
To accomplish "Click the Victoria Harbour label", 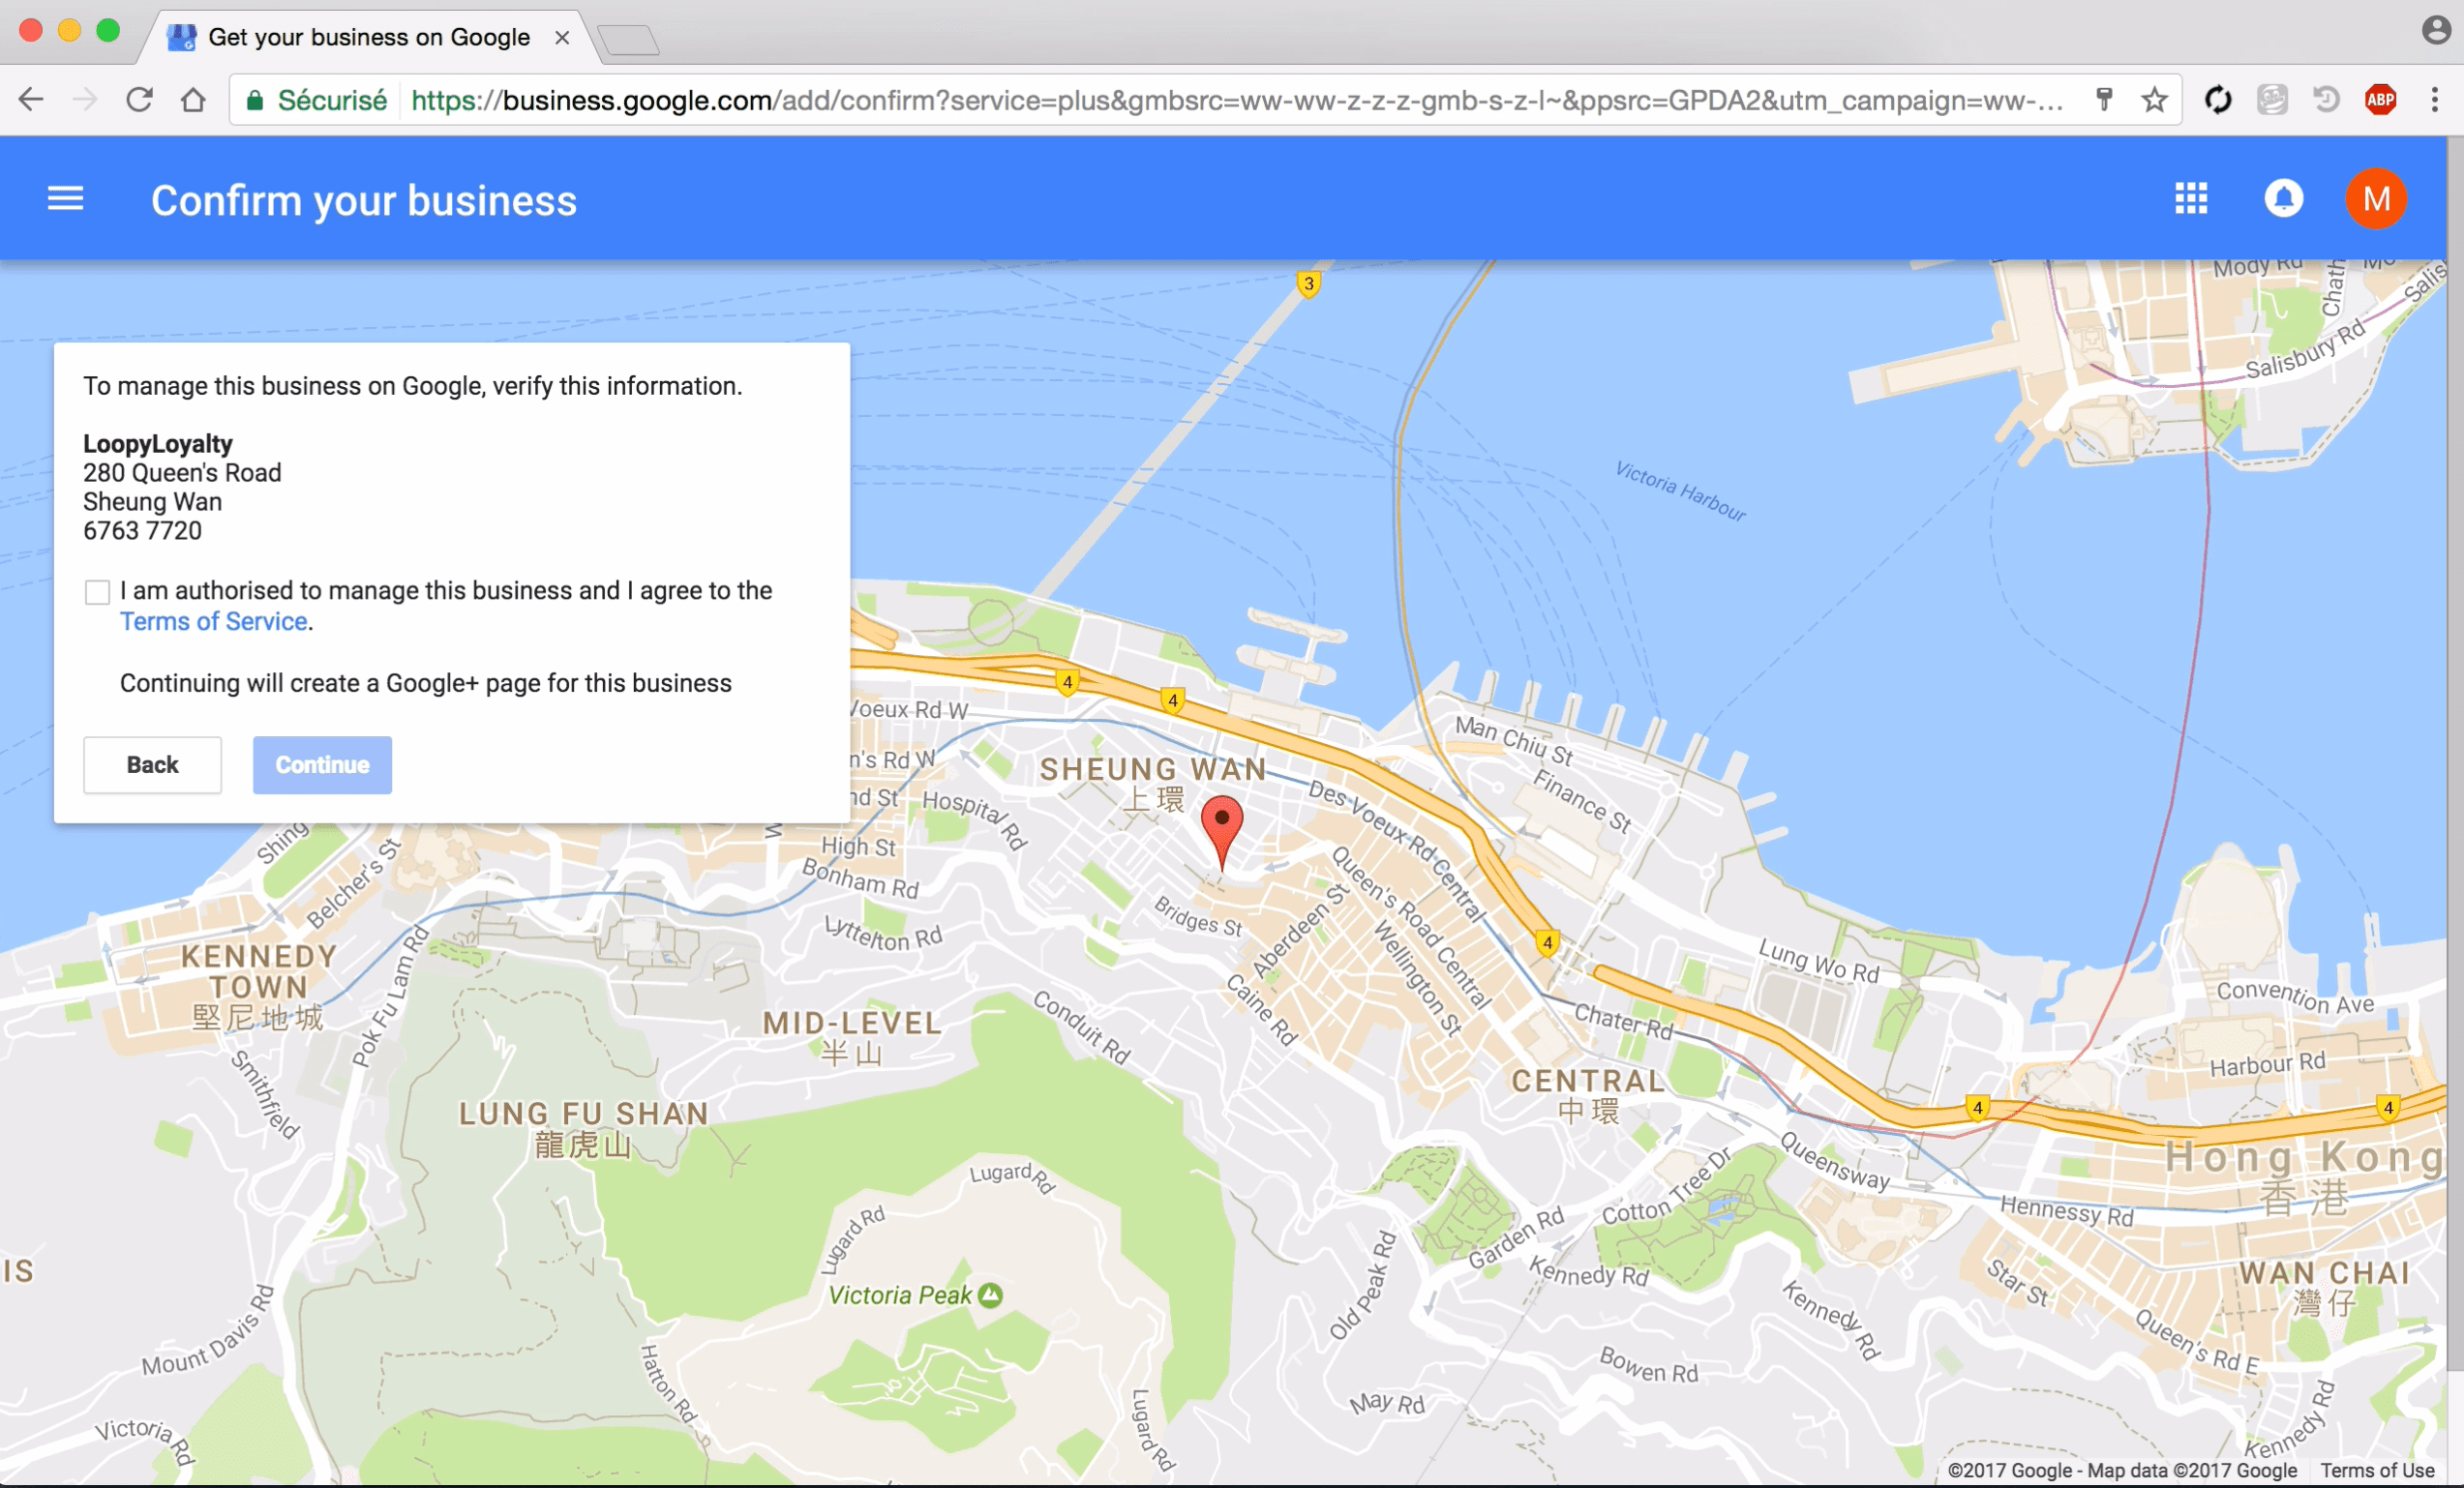I will tap(1680, 491).
